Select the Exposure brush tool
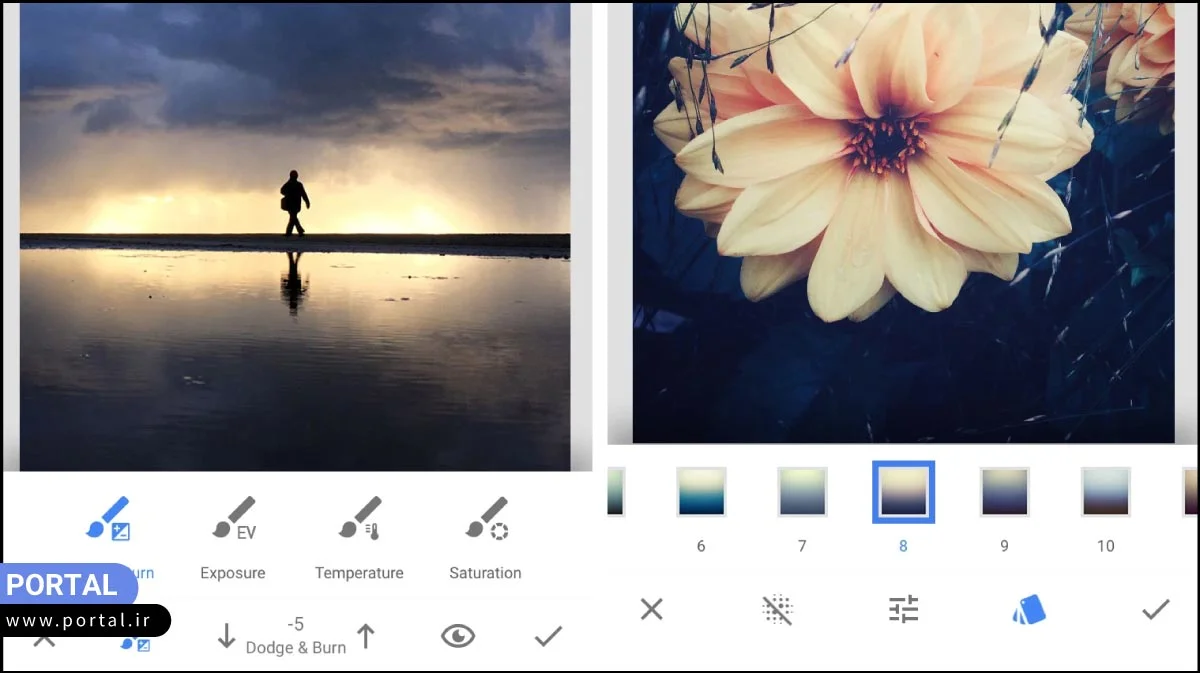This screenshot has height=673, width=1200. point(232,520)
